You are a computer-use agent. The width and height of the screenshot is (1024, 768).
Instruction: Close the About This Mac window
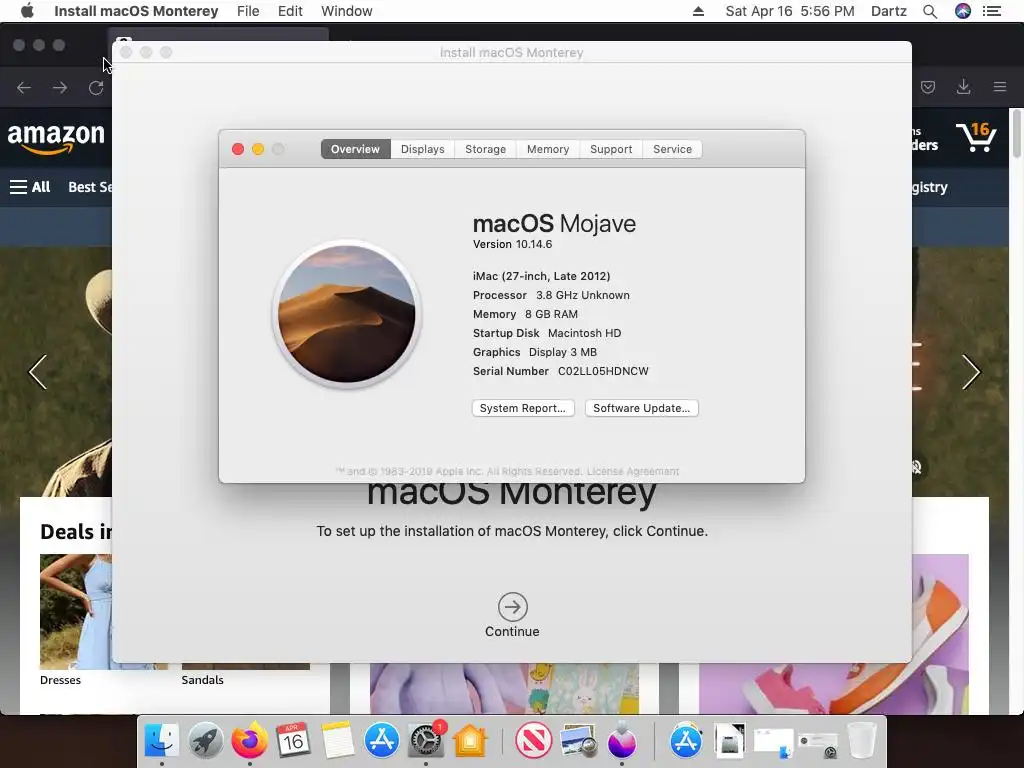[x=238, y=149]
